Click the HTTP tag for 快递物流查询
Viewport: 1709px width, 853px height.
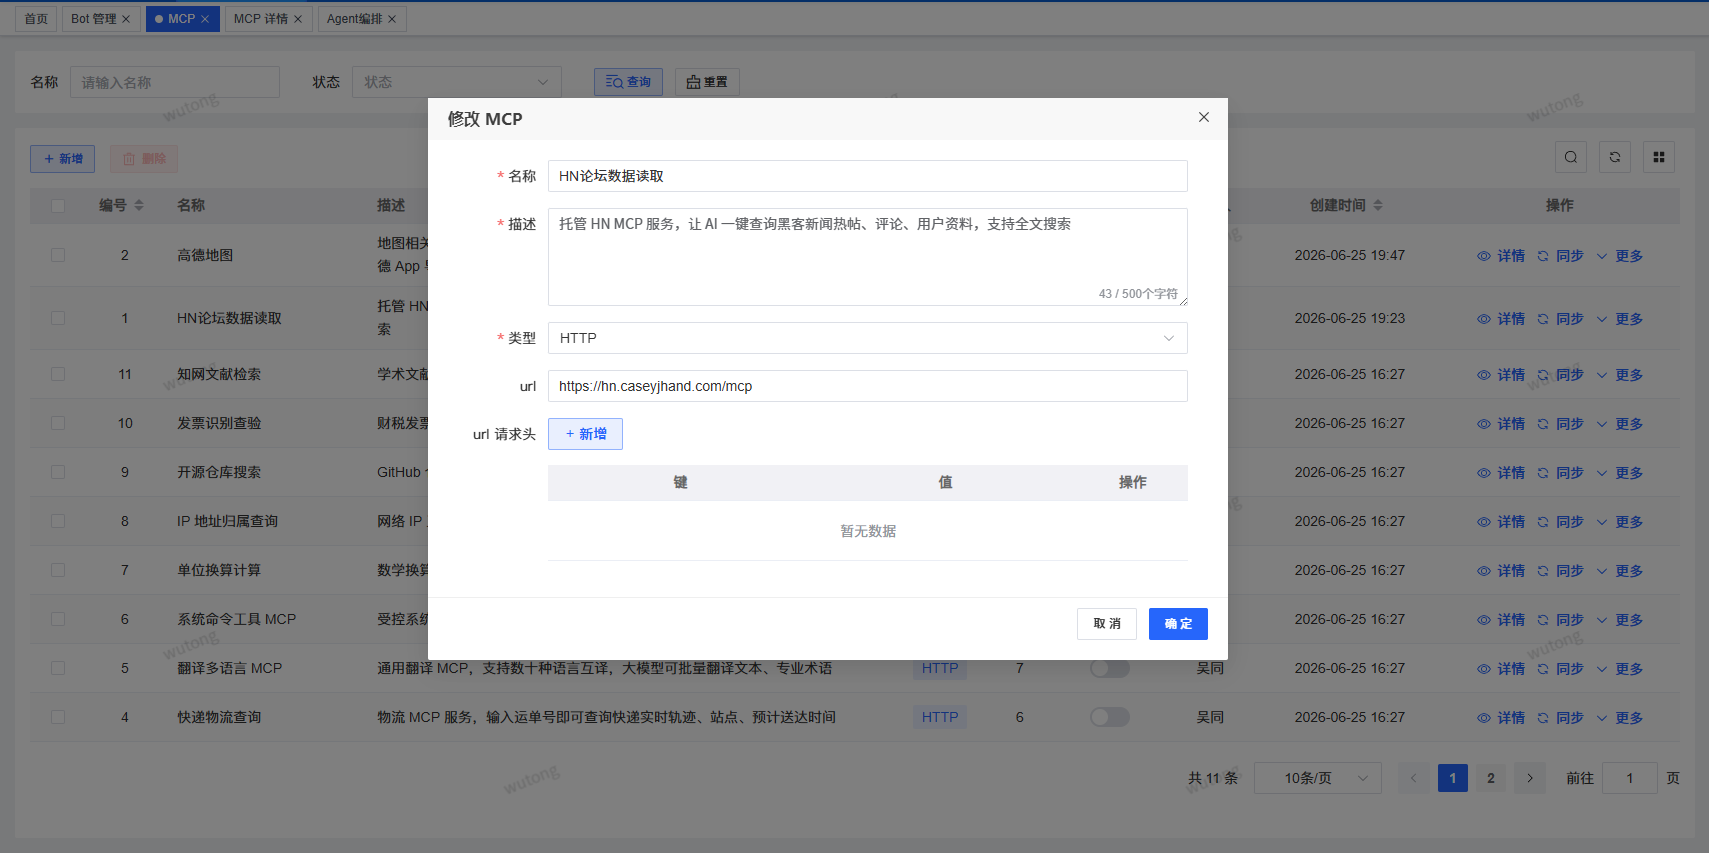click(940, 717)
